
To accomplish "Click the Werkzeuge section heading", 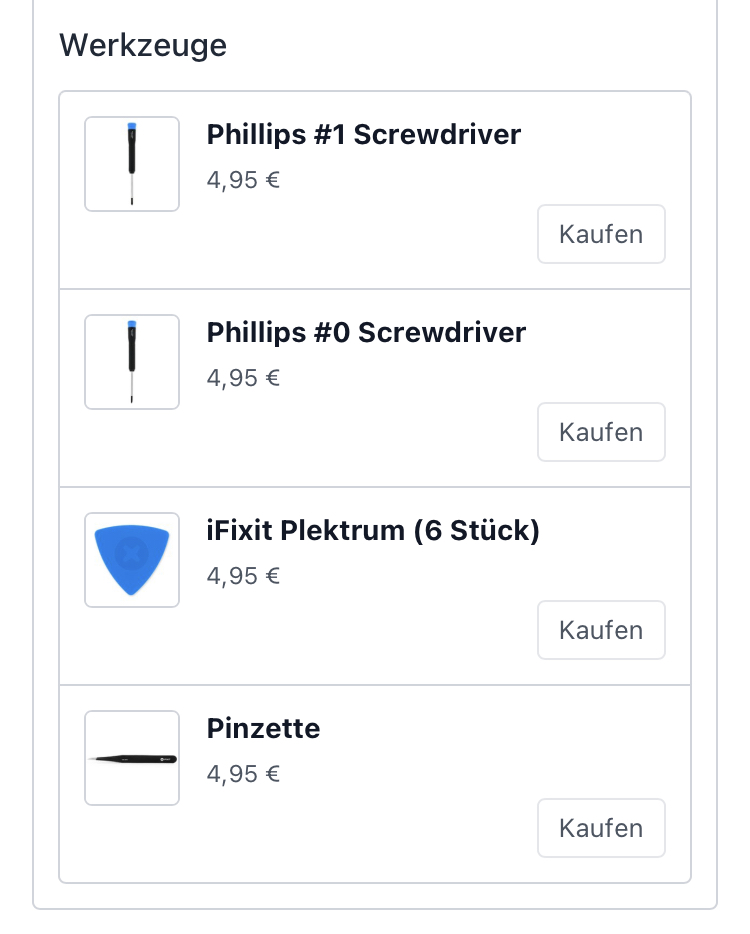I will [143, 45].
